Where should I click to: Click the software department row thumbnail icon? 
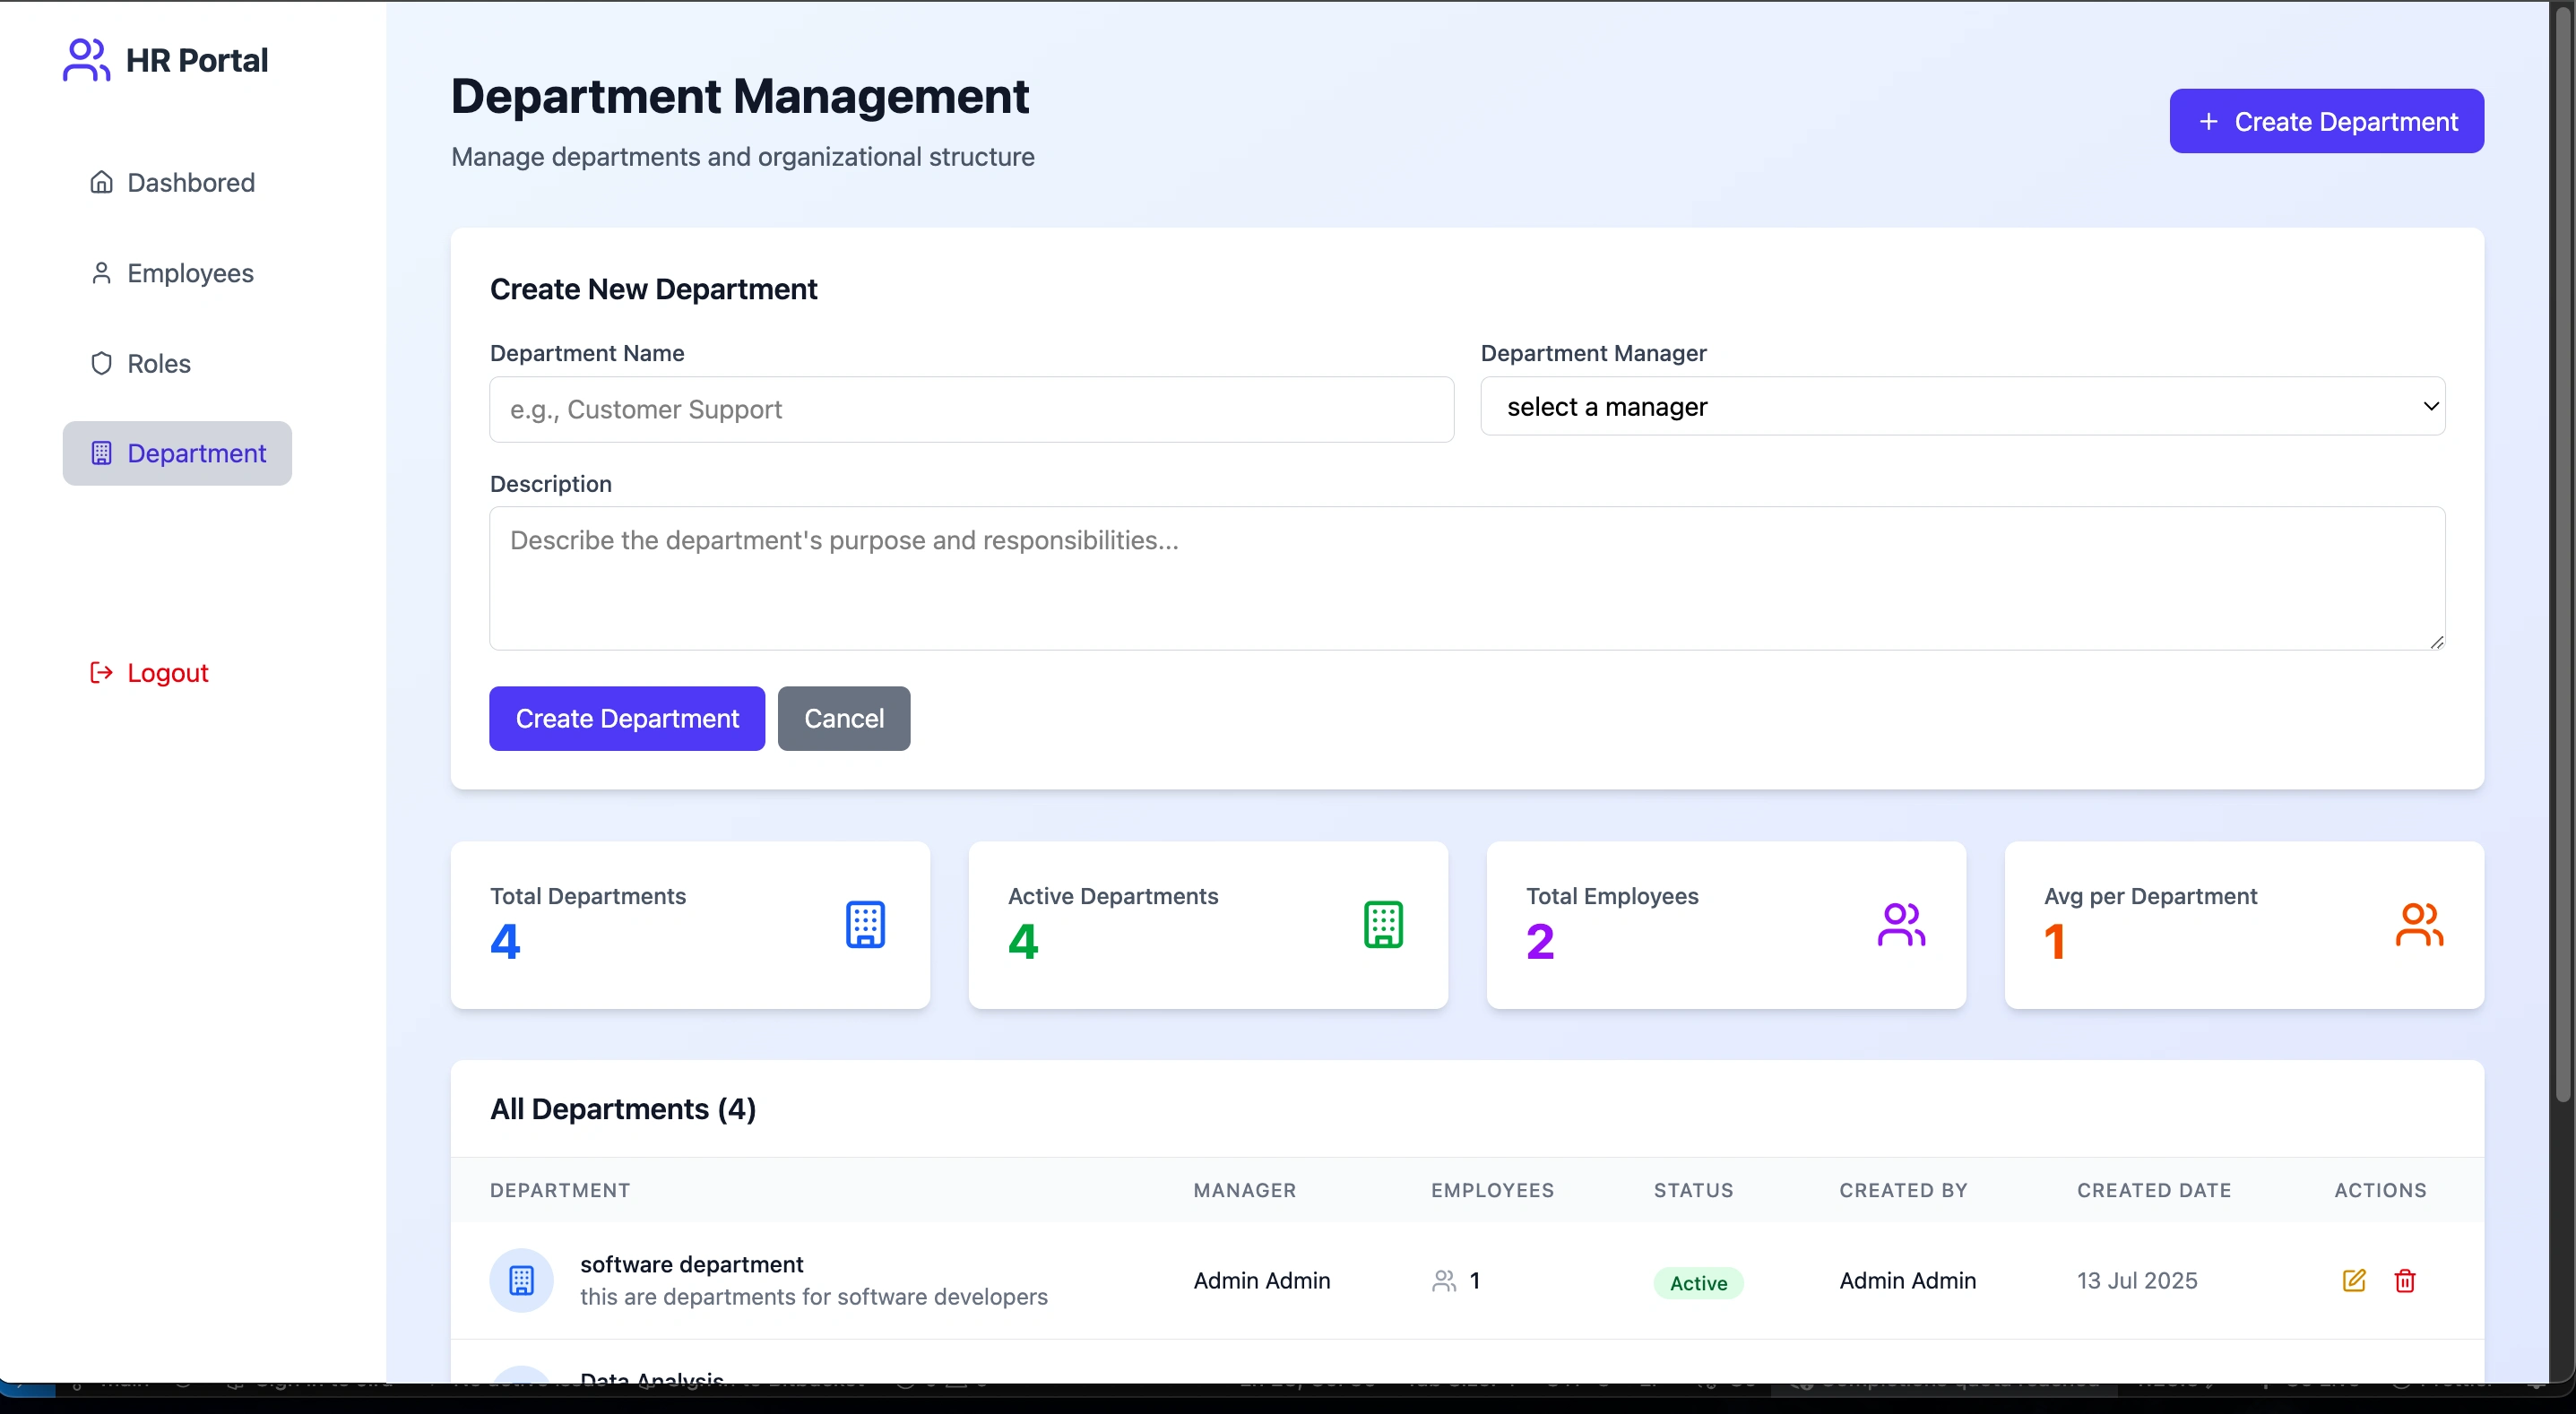[521, 1280]
